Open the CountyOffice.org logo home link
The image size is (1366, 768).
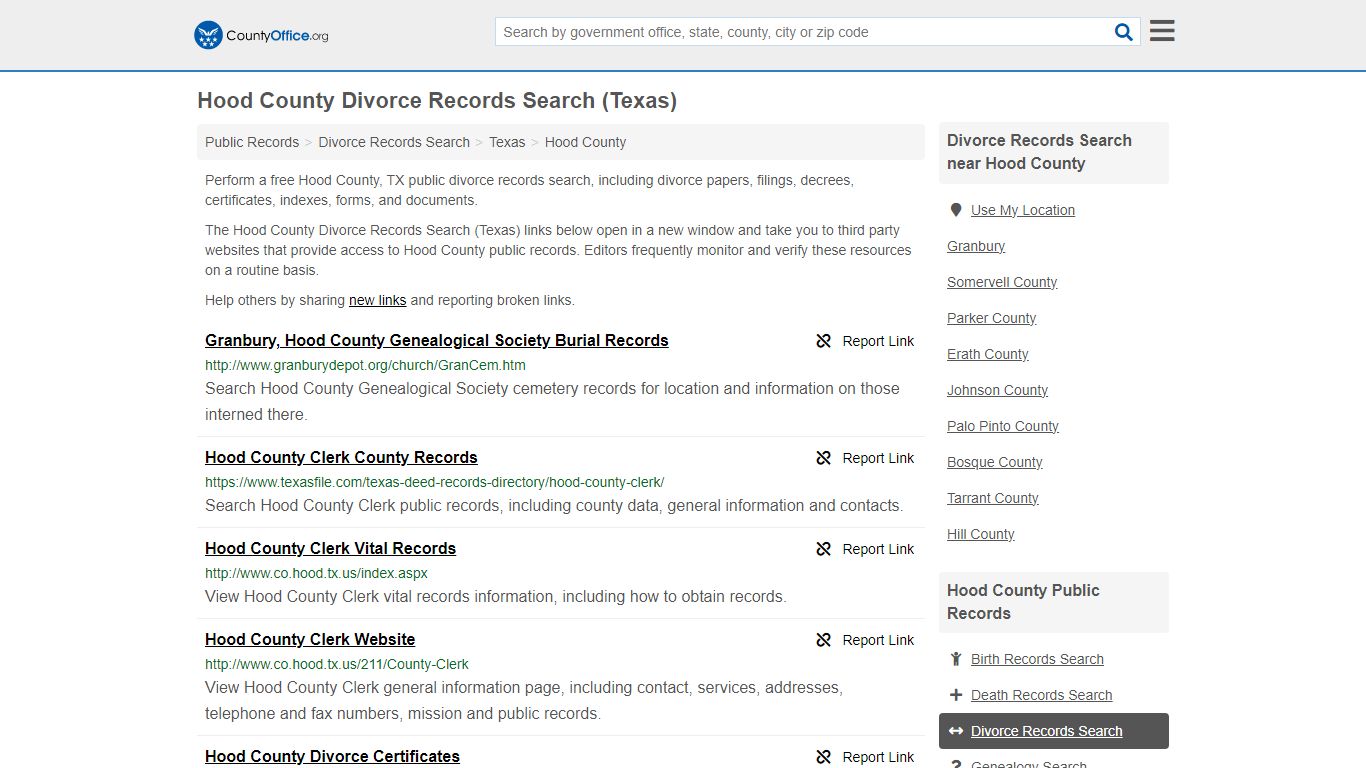(261, 35)
